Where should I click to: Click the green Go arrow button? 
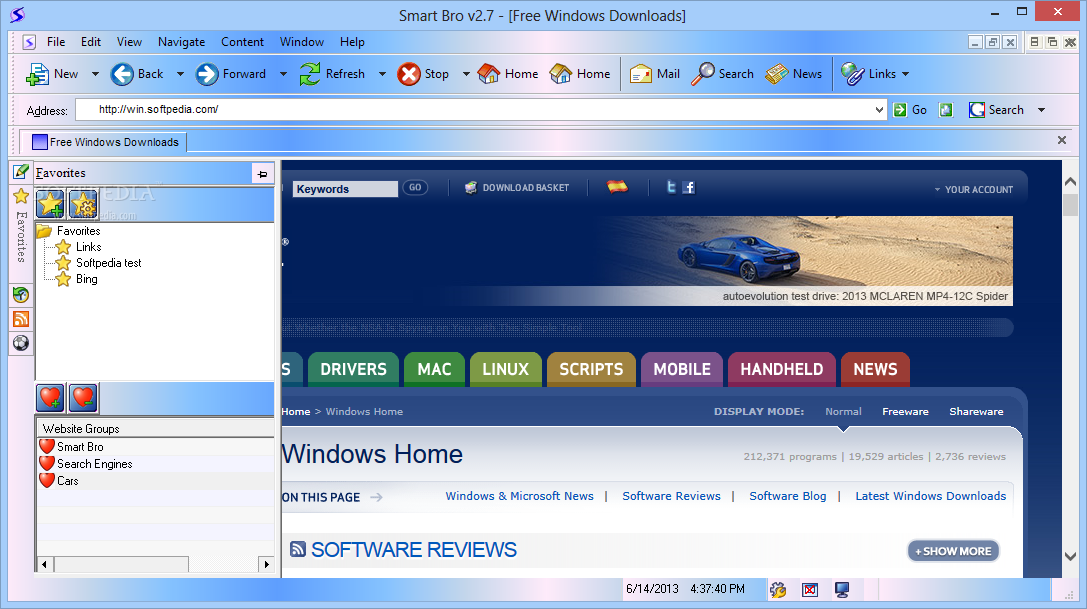900,110
